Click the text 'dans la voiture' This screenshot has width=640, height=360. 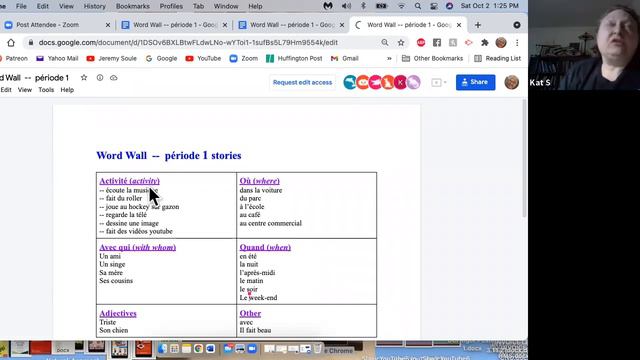(261, 190)
